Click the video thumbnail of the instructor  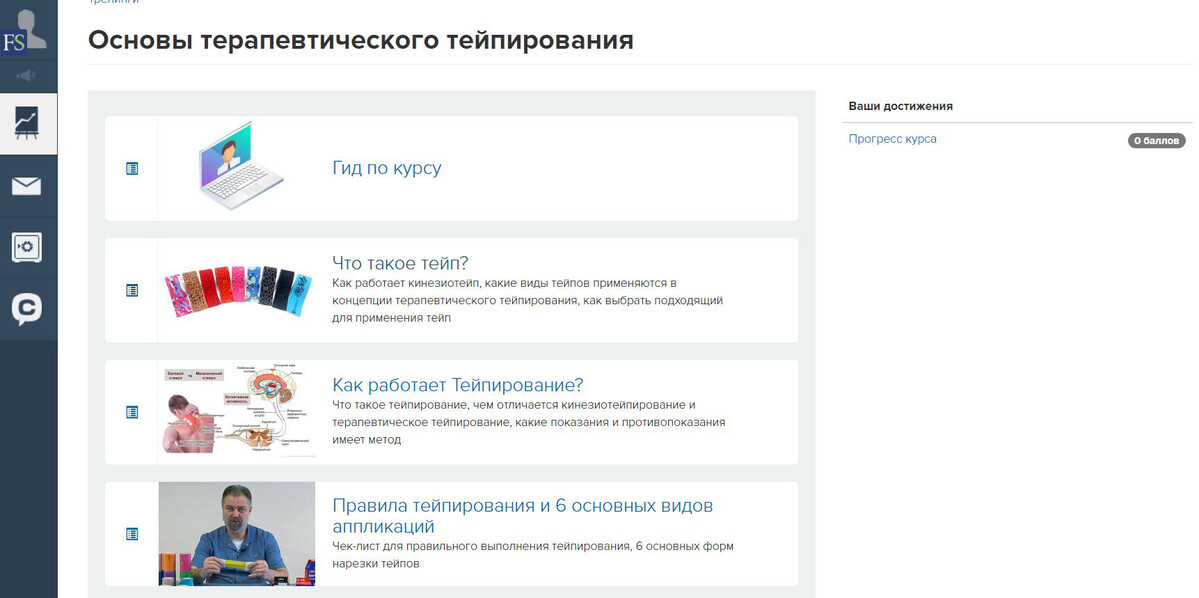click(x=236, y=534)
